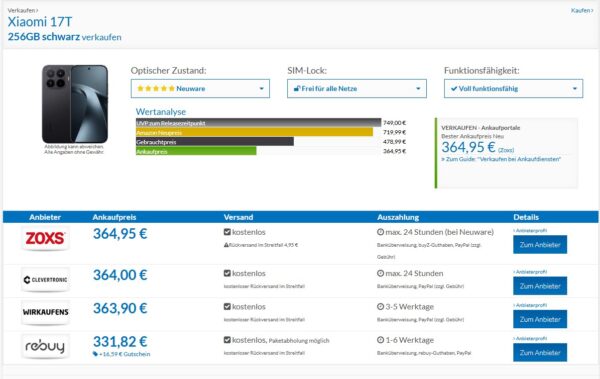This screenshot has height=379, width=600.
Task: Click the clock icon in Clevertronic payout
Action: coord(380,273)
